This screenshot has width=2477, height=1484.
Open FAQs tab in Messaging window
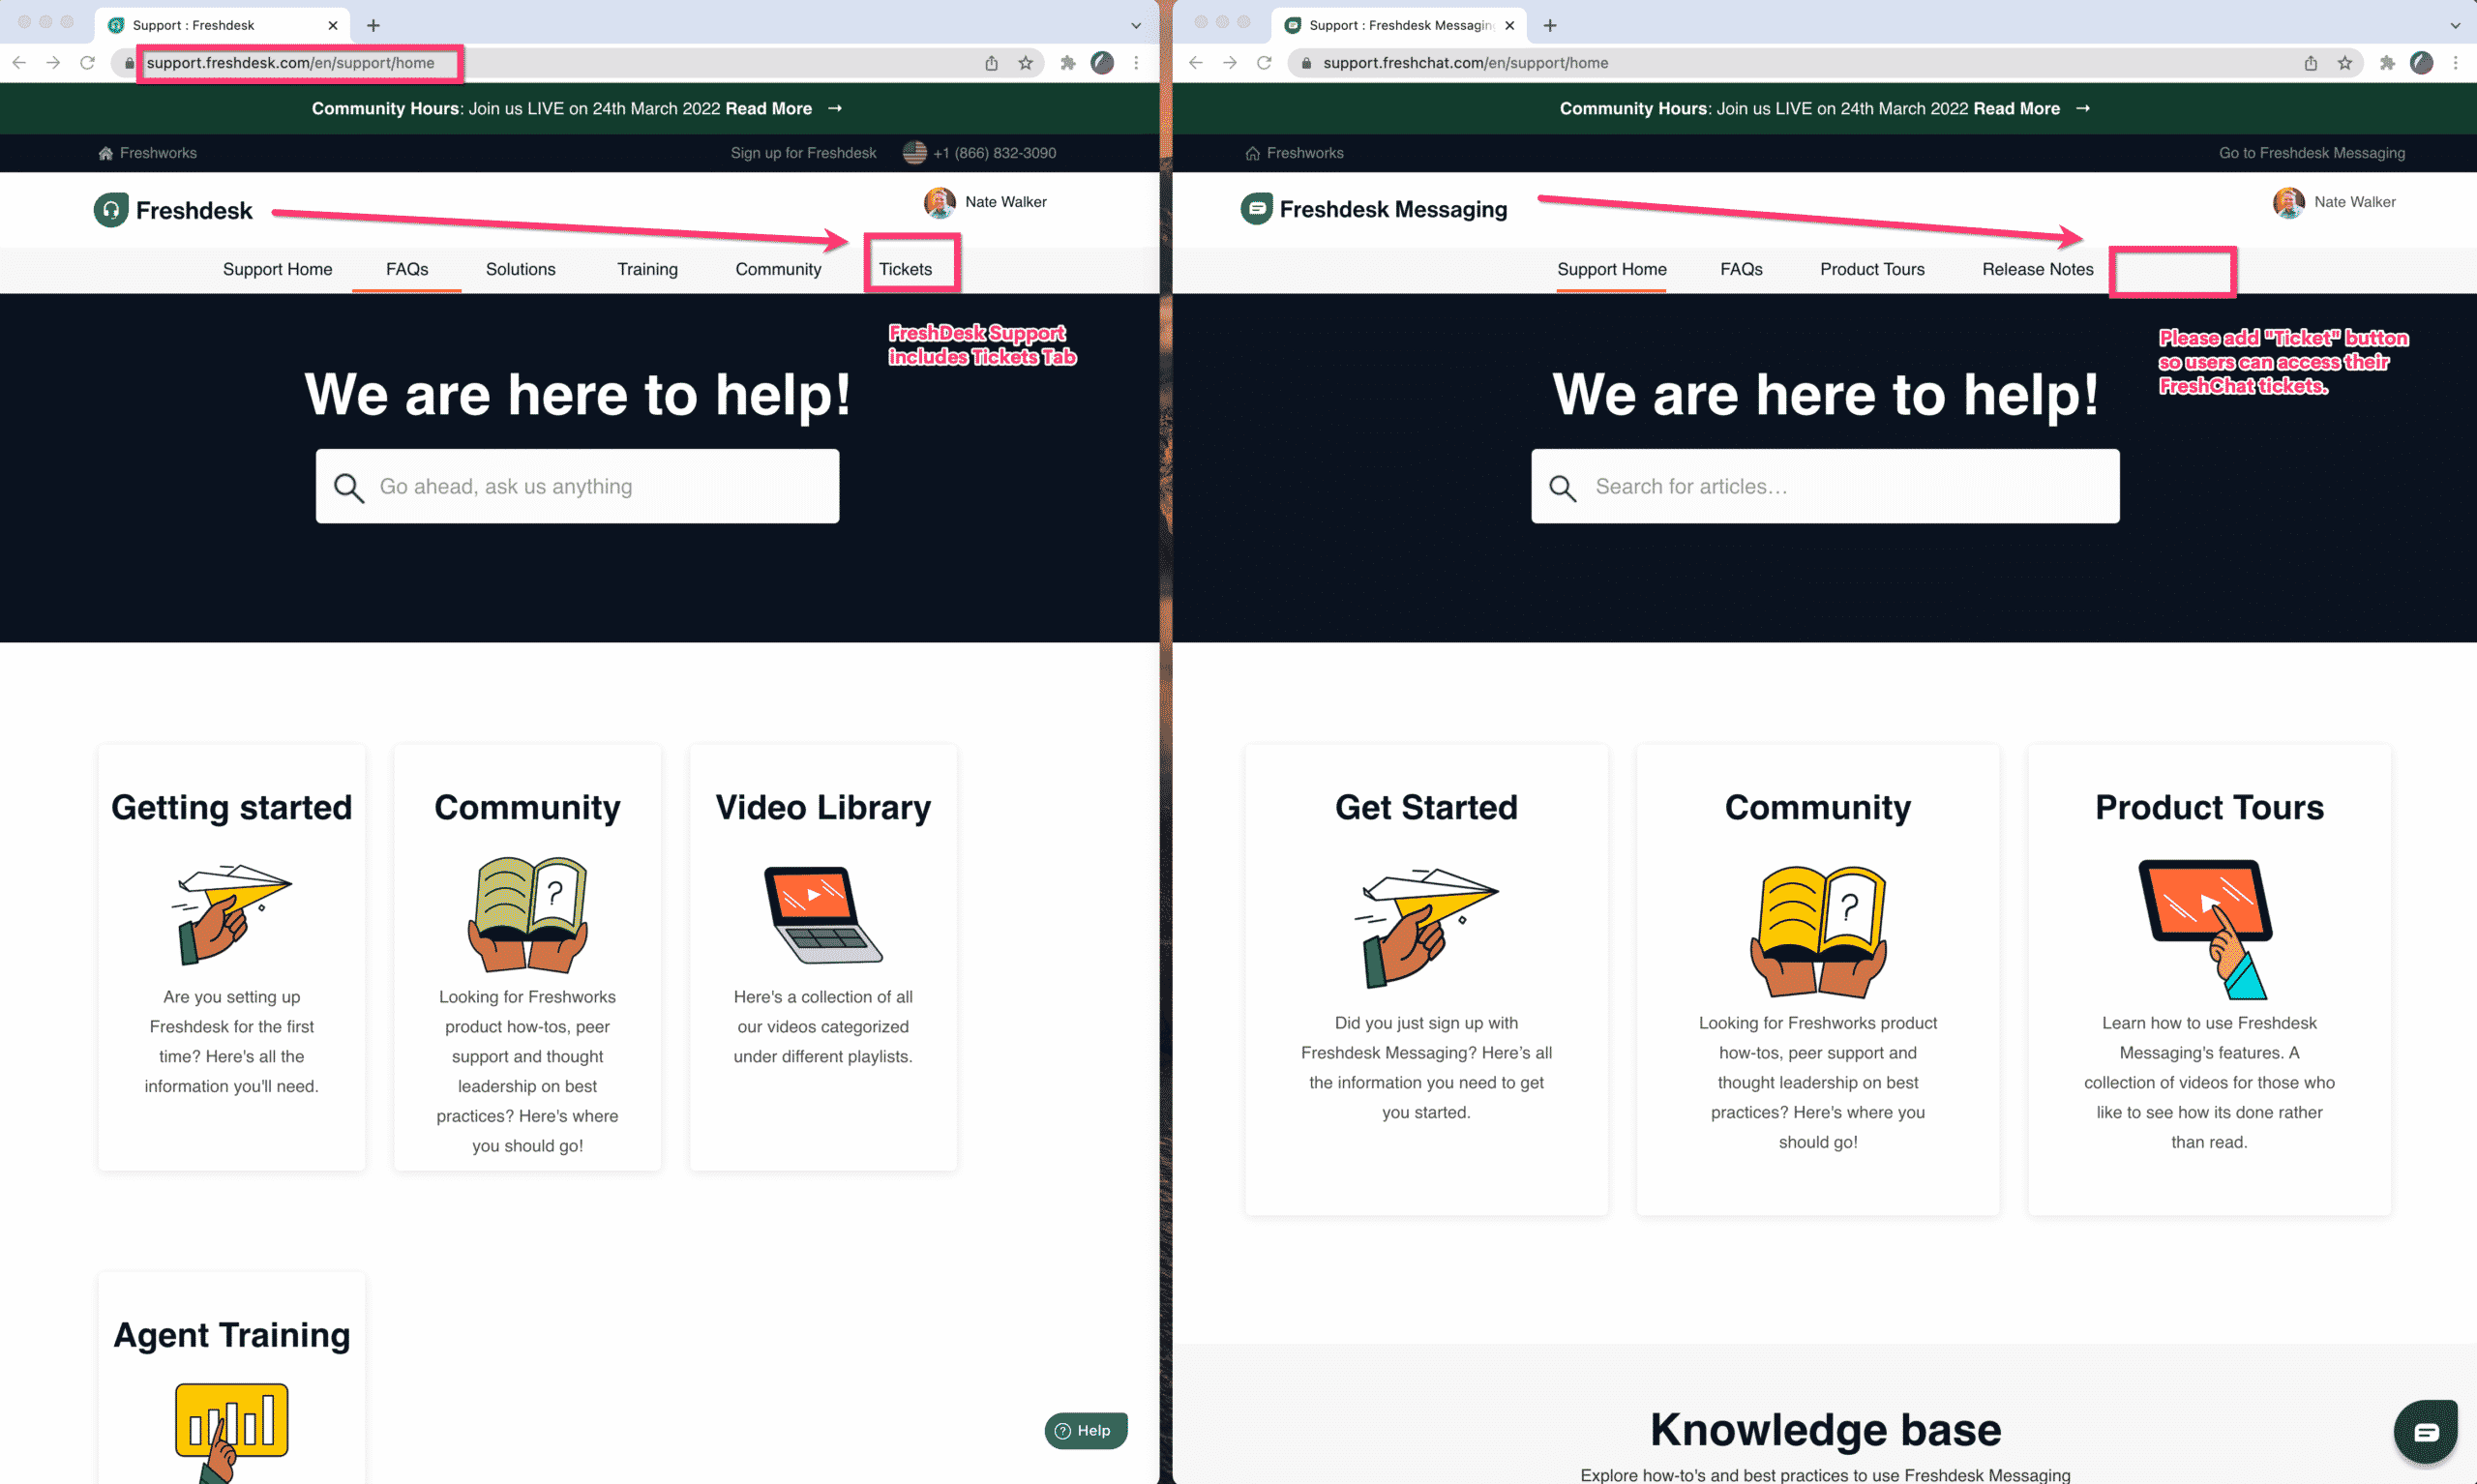[1741, 269]
